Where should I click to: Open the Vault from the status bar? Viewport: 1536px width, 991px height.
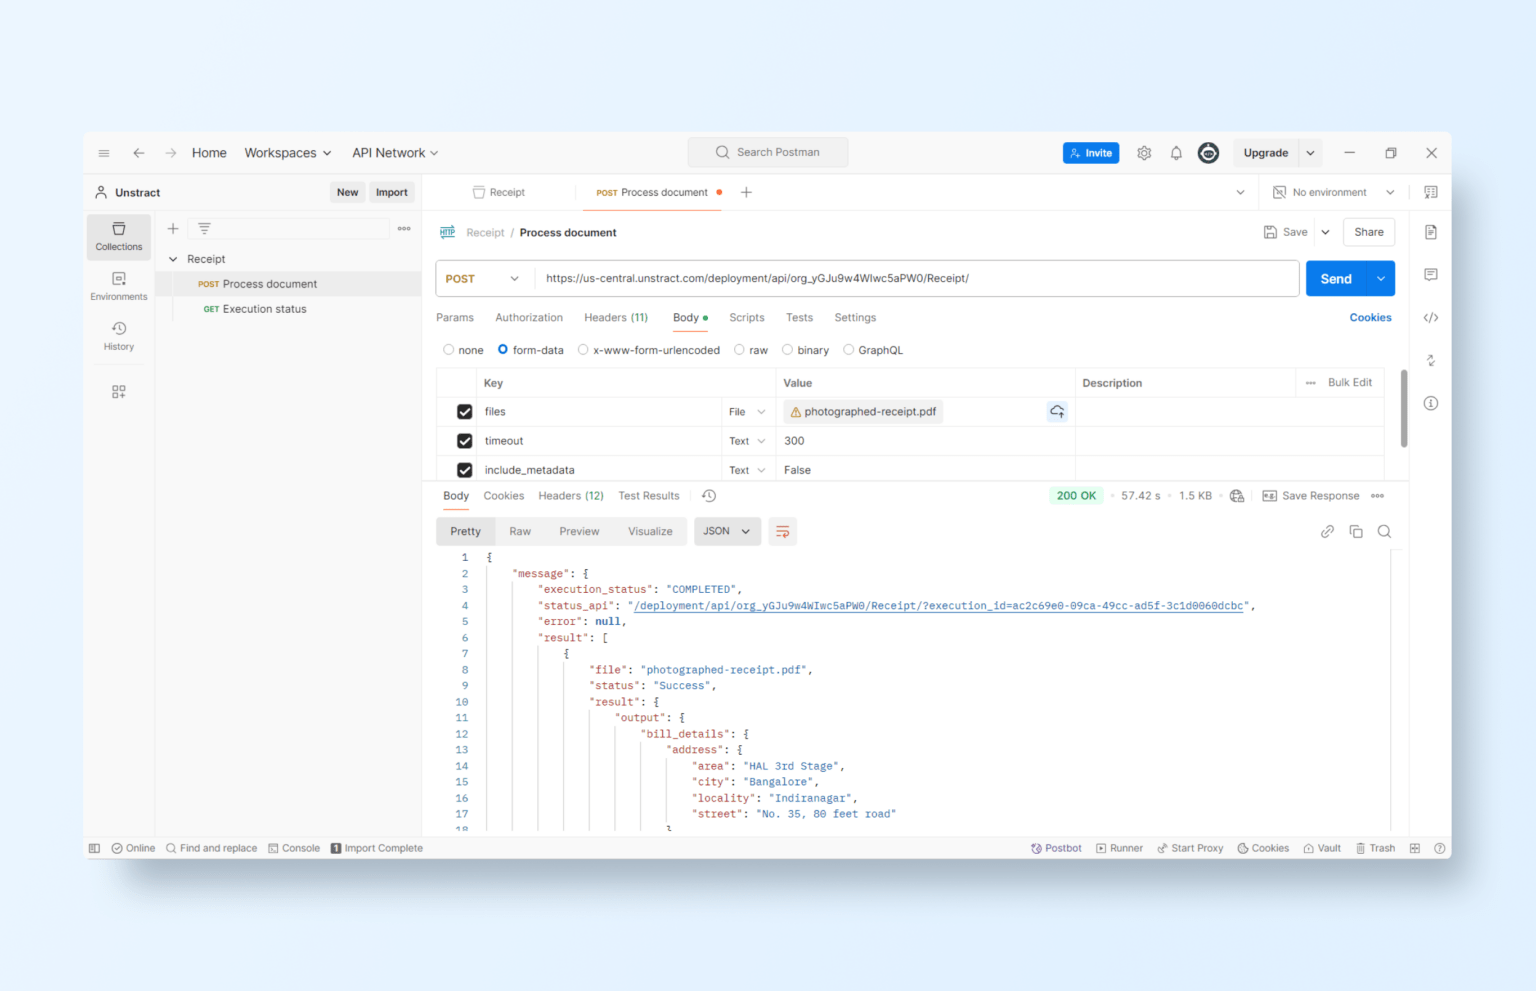pyautogui.click(x=1322, y=847)
